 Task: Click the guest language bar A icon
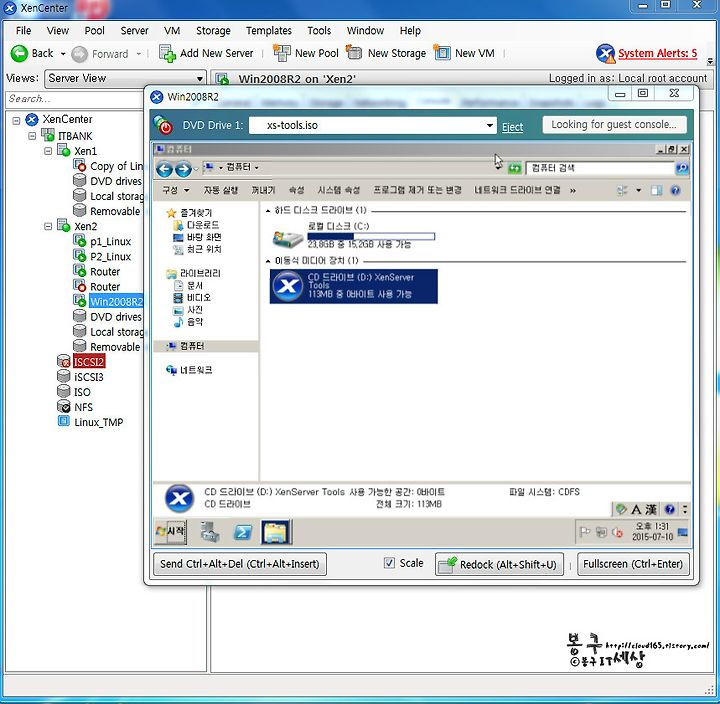(x=636, y=509)
